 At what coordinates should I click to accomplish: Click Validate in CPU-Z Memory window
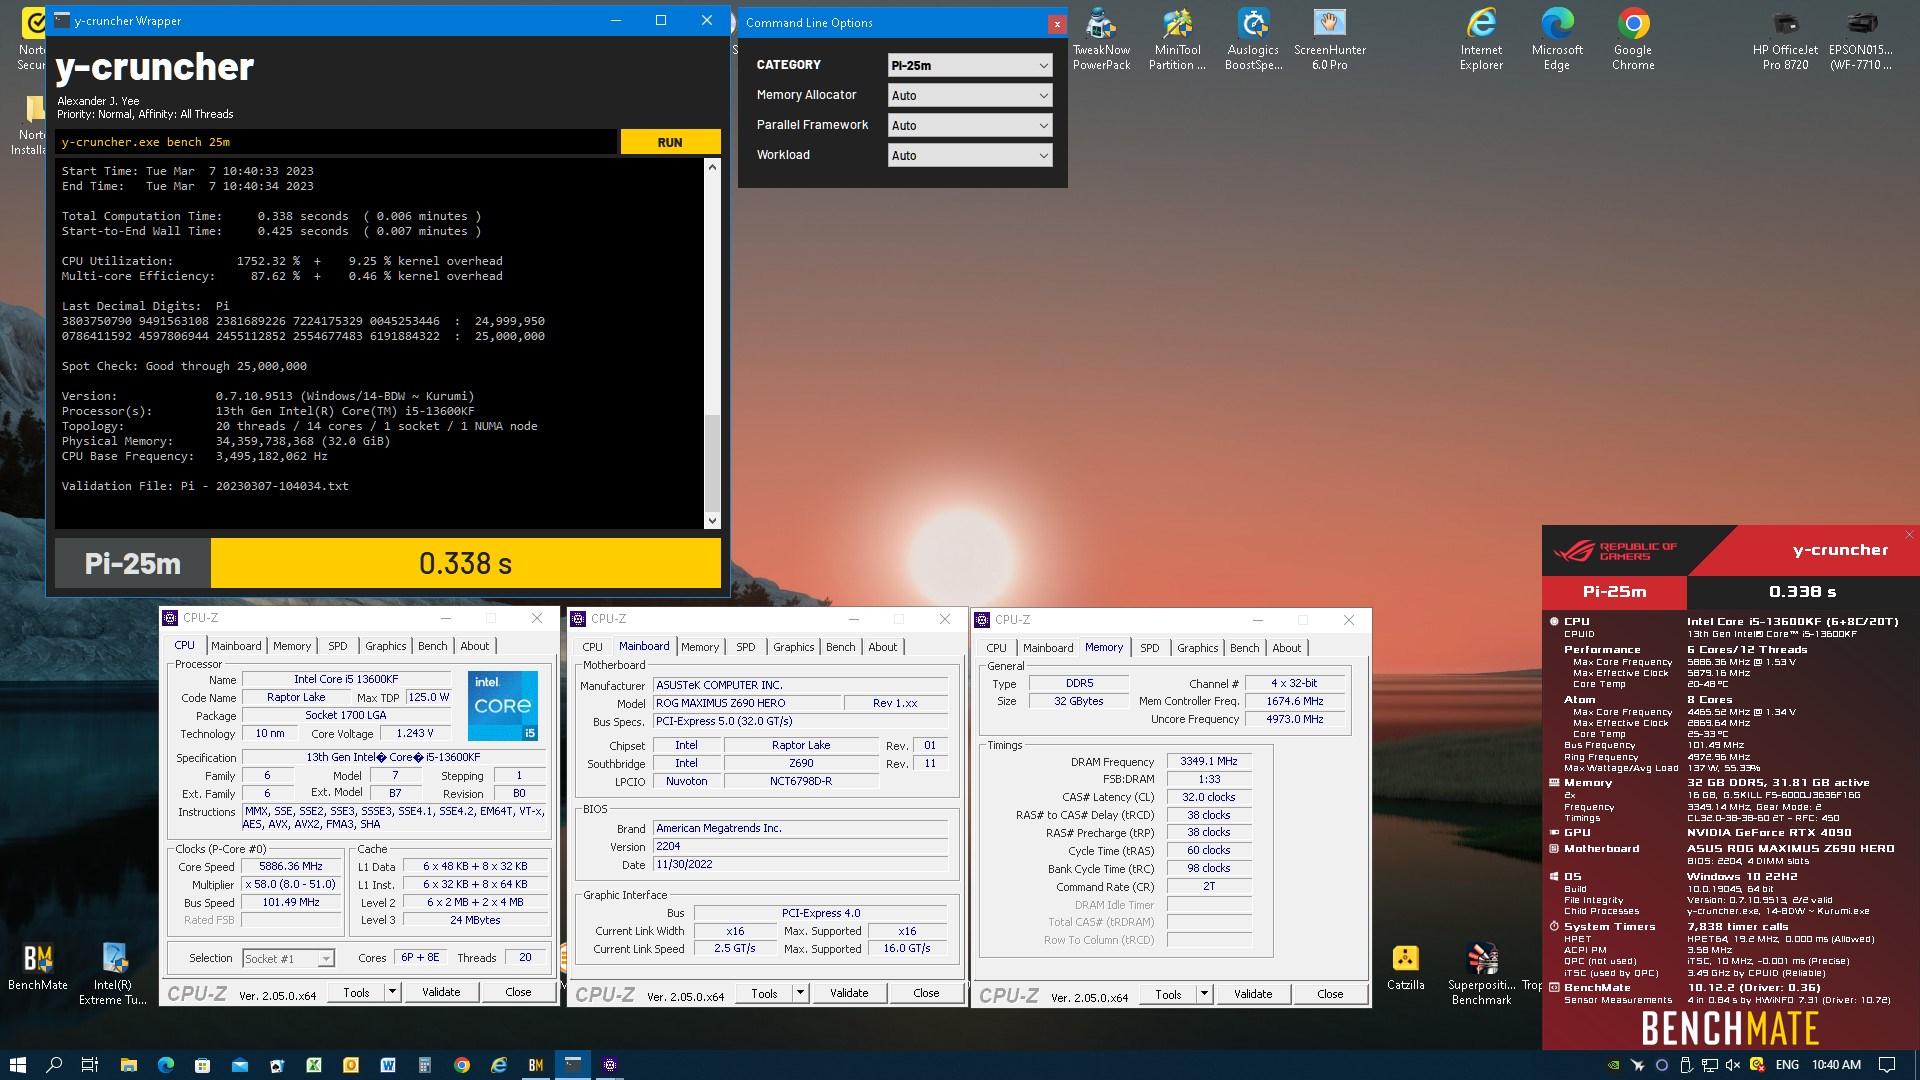pyautogui.click(x=1253, y=994)
